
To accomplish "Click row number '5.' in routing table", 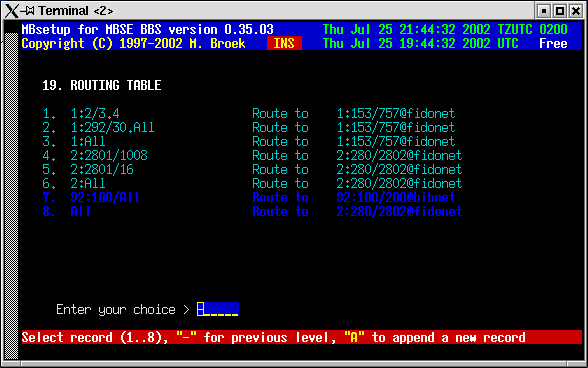I will point(49,170).
